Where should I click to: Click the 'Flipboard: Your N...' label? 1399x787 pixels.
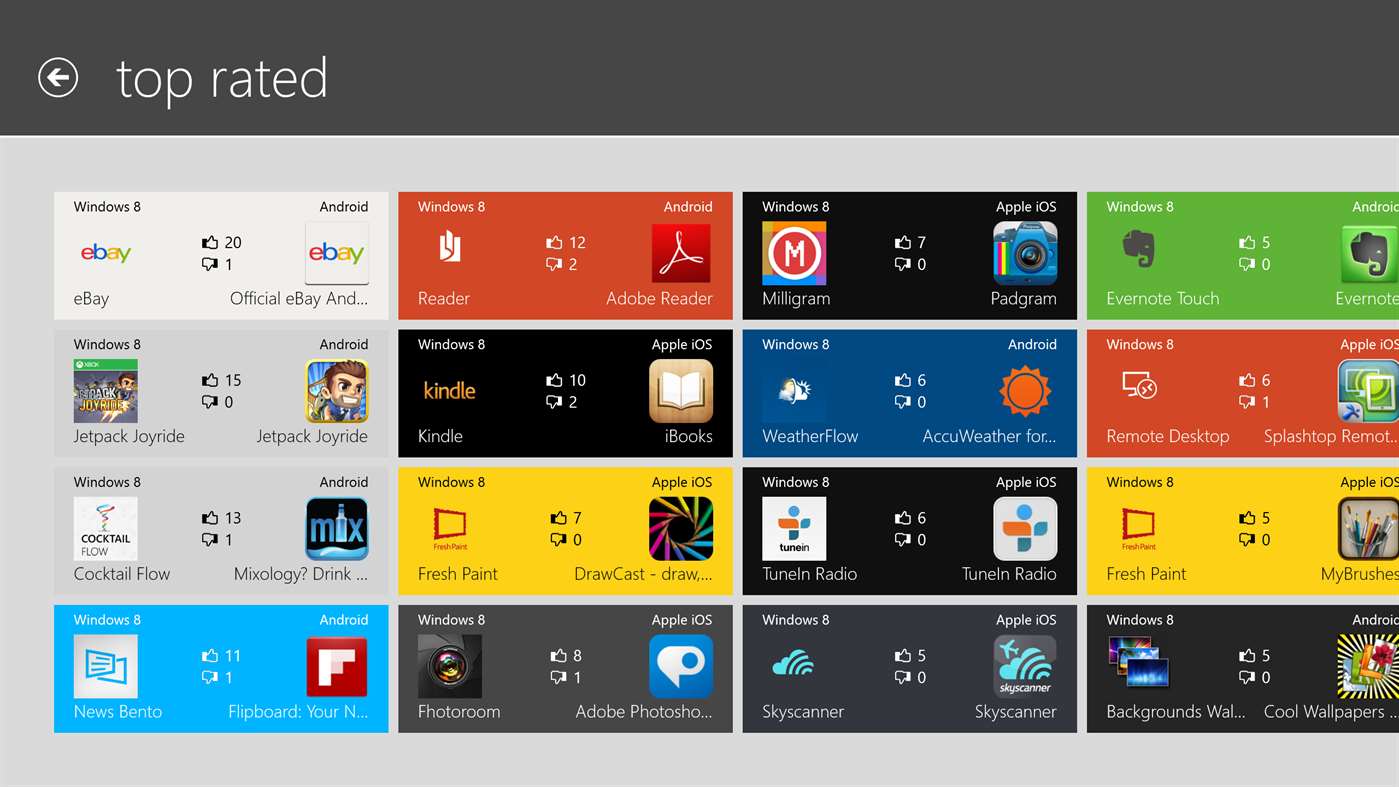[298, 712]
